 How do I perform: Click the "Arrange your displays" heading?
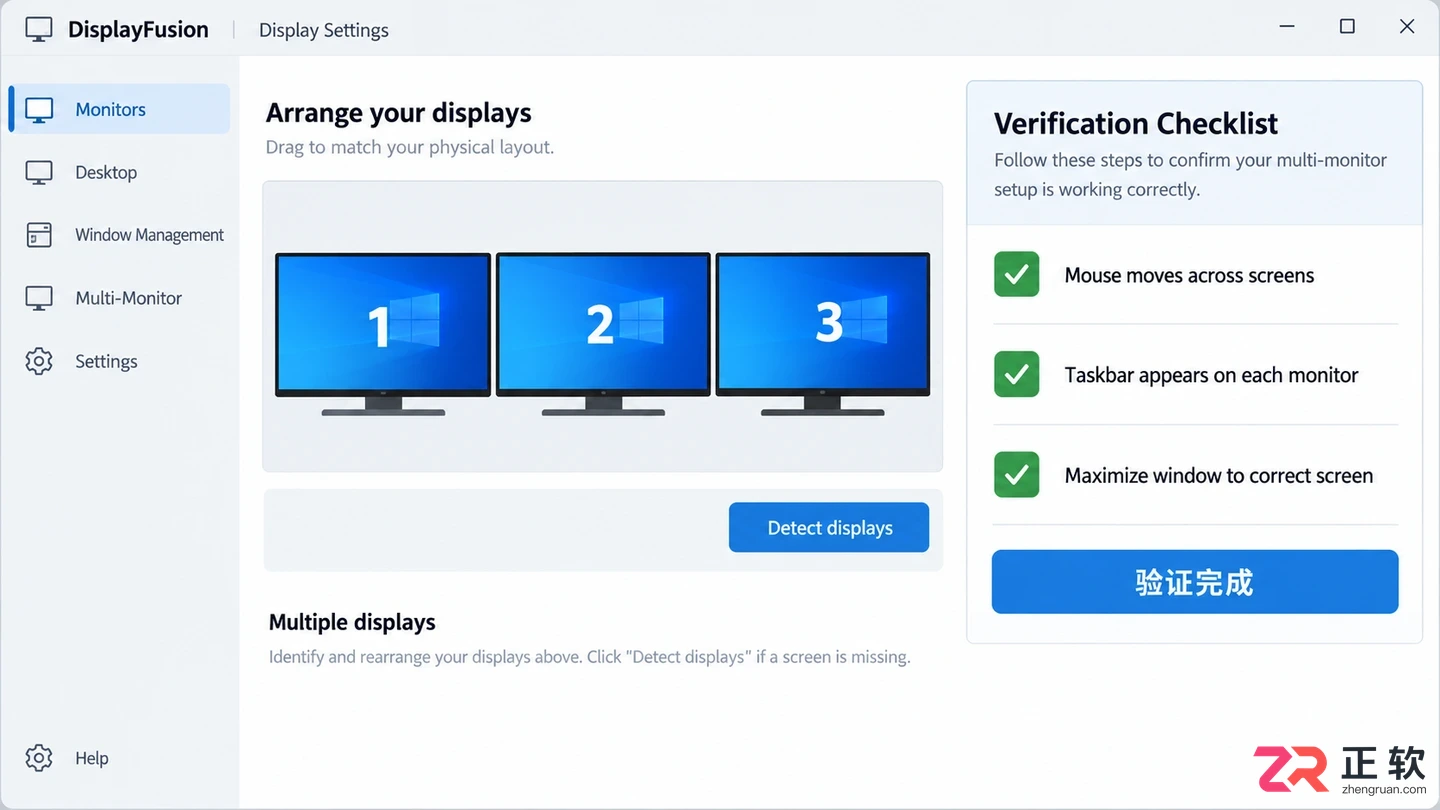point(399,113)
